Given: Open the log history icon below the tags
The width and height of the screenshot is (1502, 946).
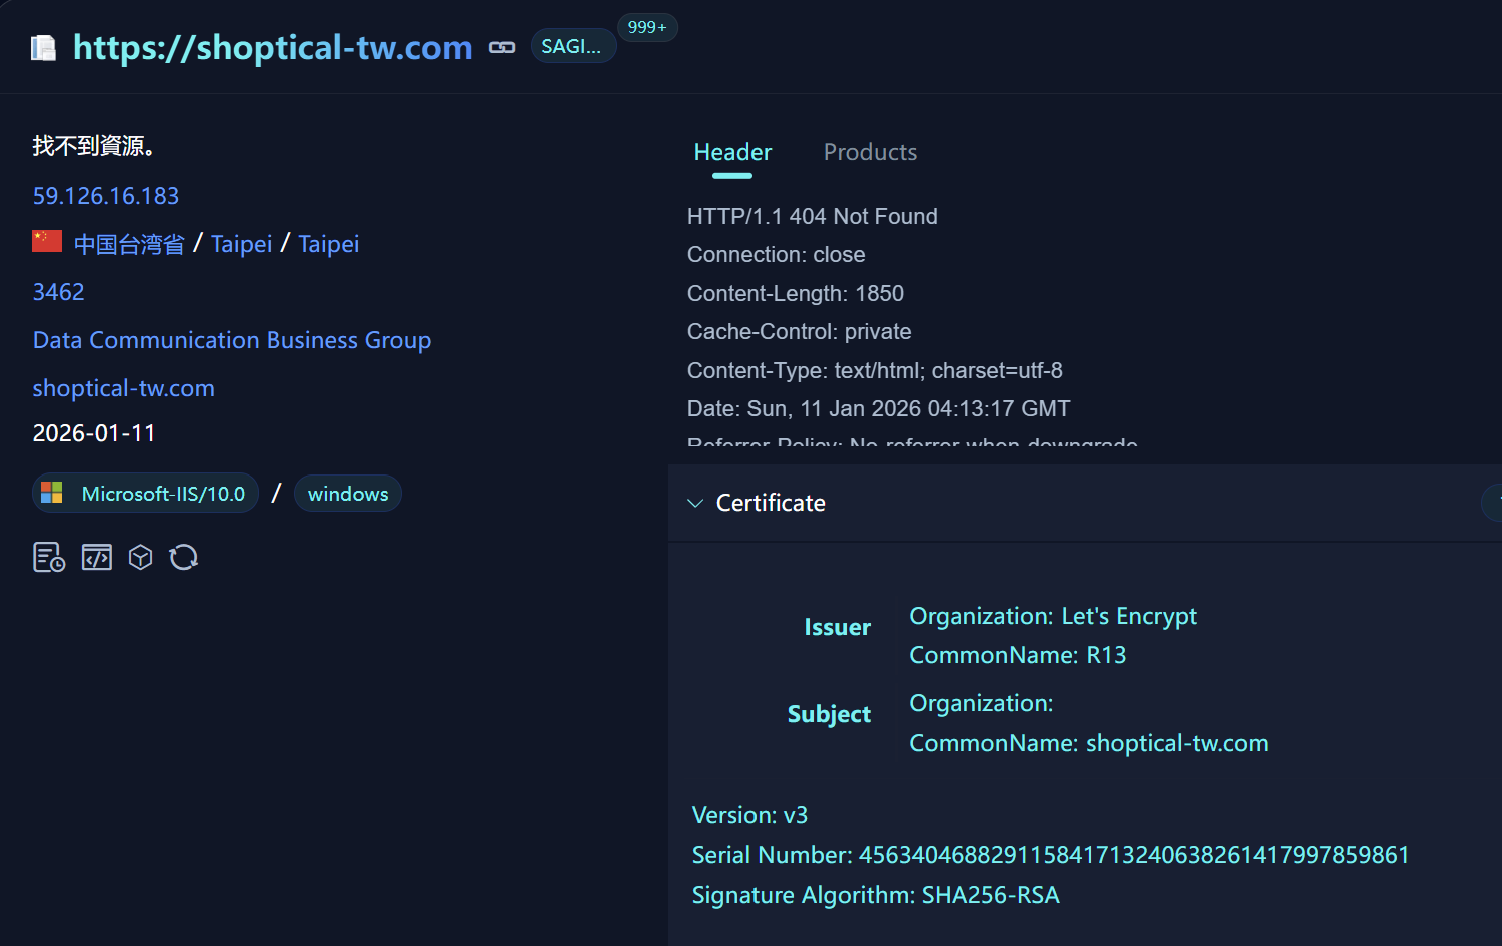Looking at the screenshot, I should point(49,557).
